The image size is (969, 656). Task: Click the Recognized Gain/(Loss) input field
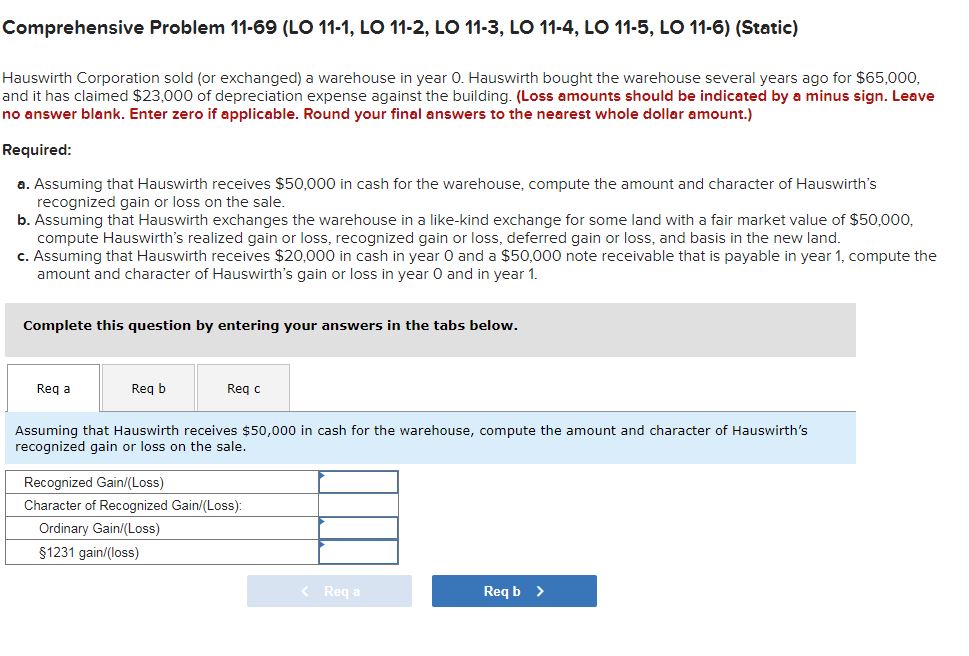click(357, 481)
